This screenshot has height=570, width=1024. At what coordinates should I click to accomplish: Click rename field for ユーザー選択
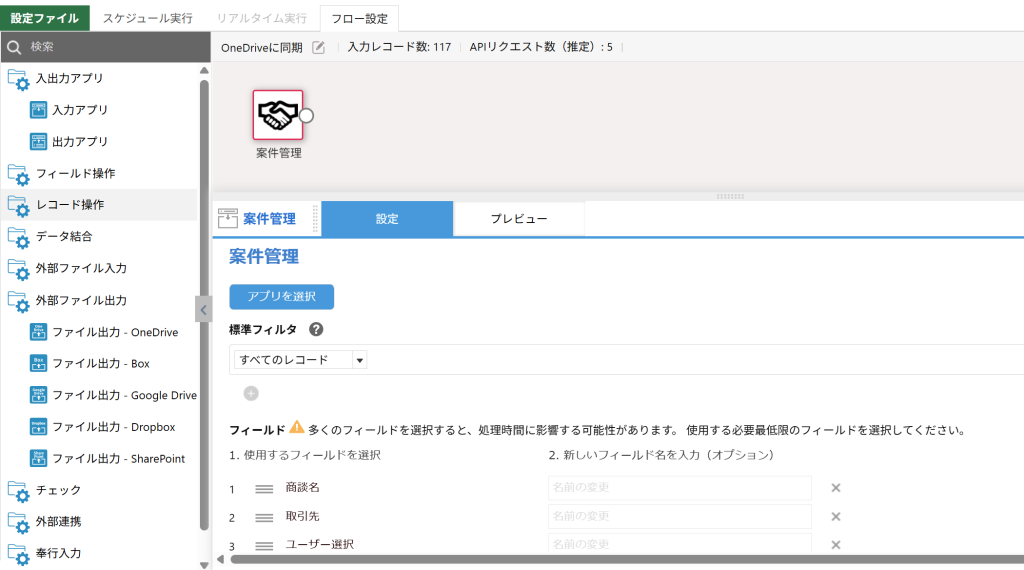[x=680, y=543]
